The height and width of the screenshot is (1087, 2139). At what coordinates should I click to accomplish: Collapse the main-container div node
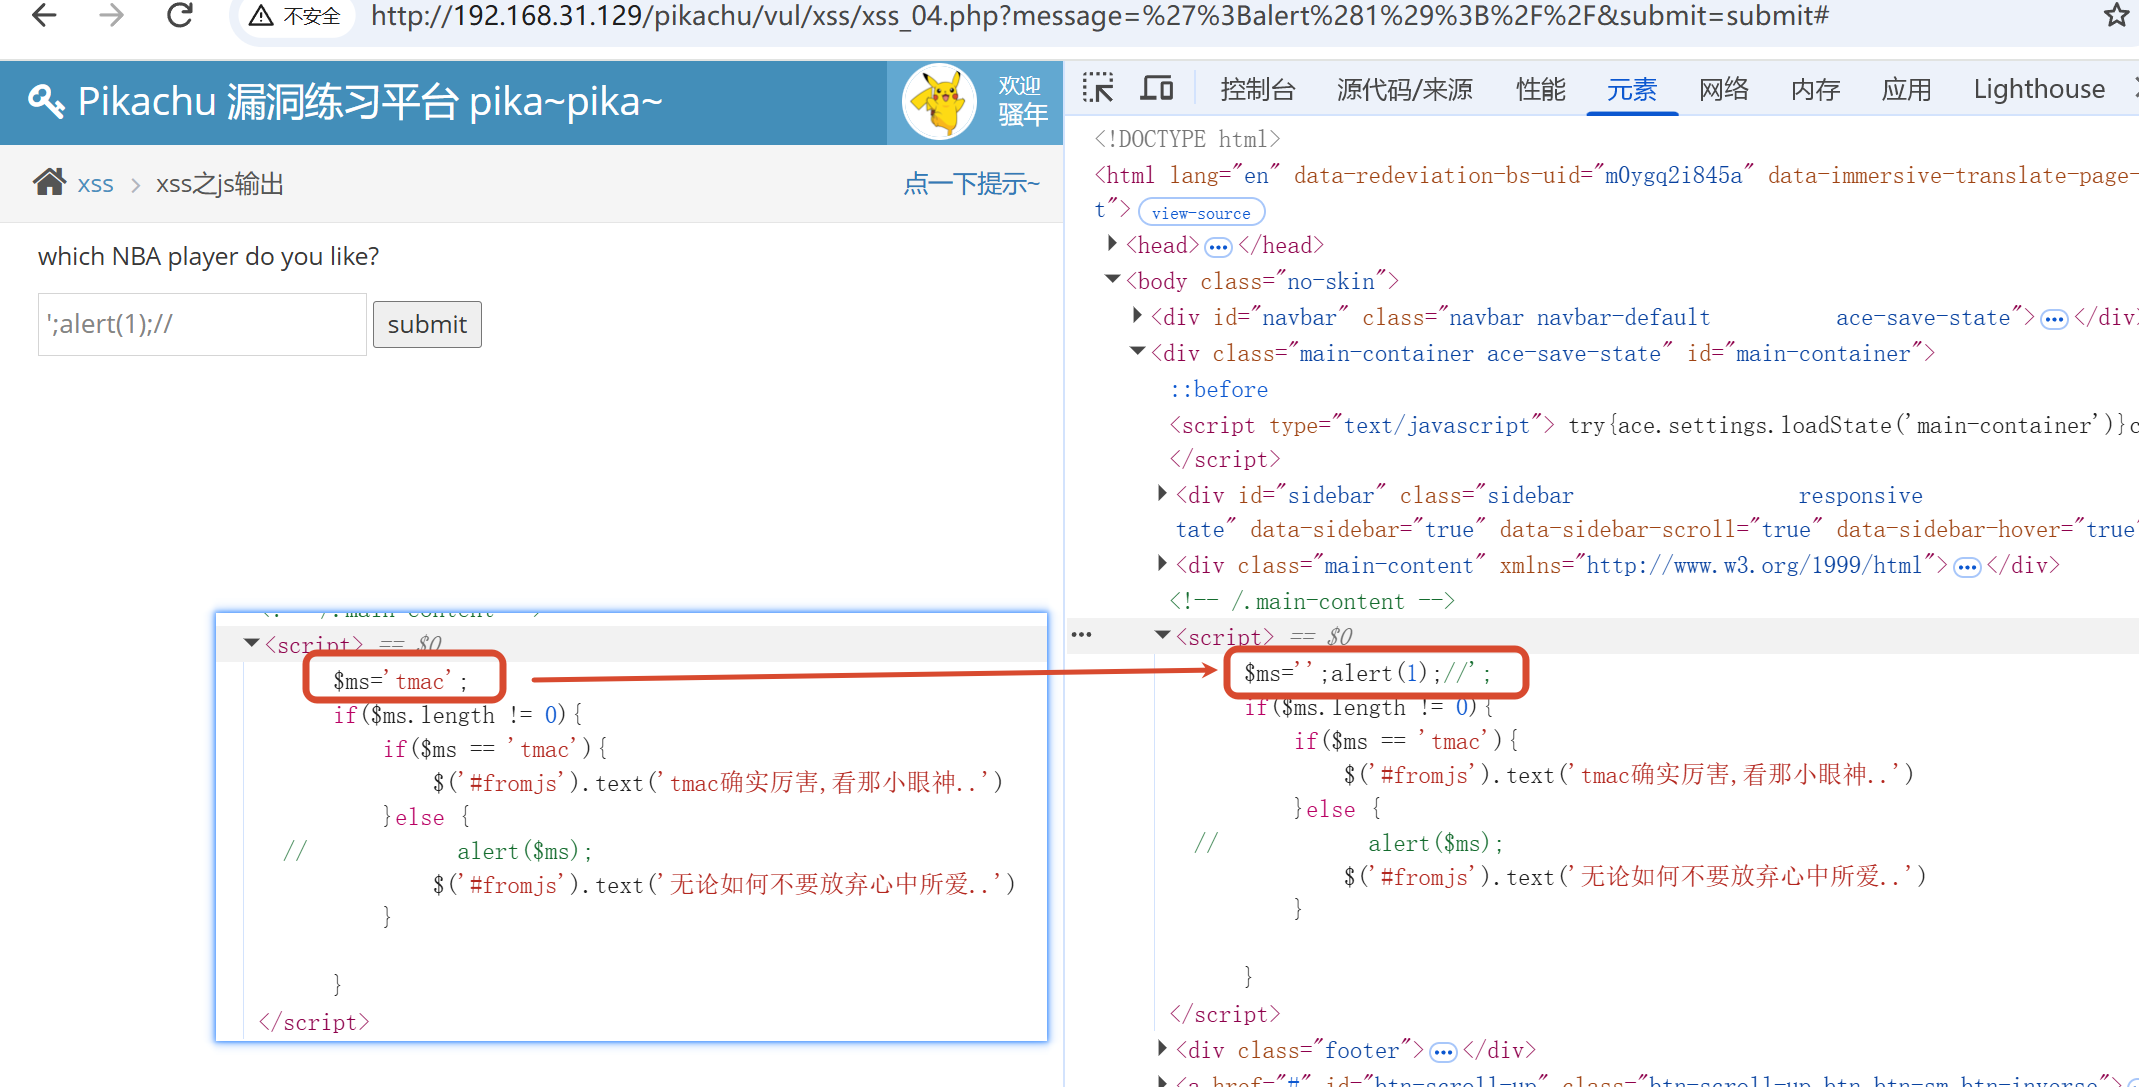tap(1137, 351)
